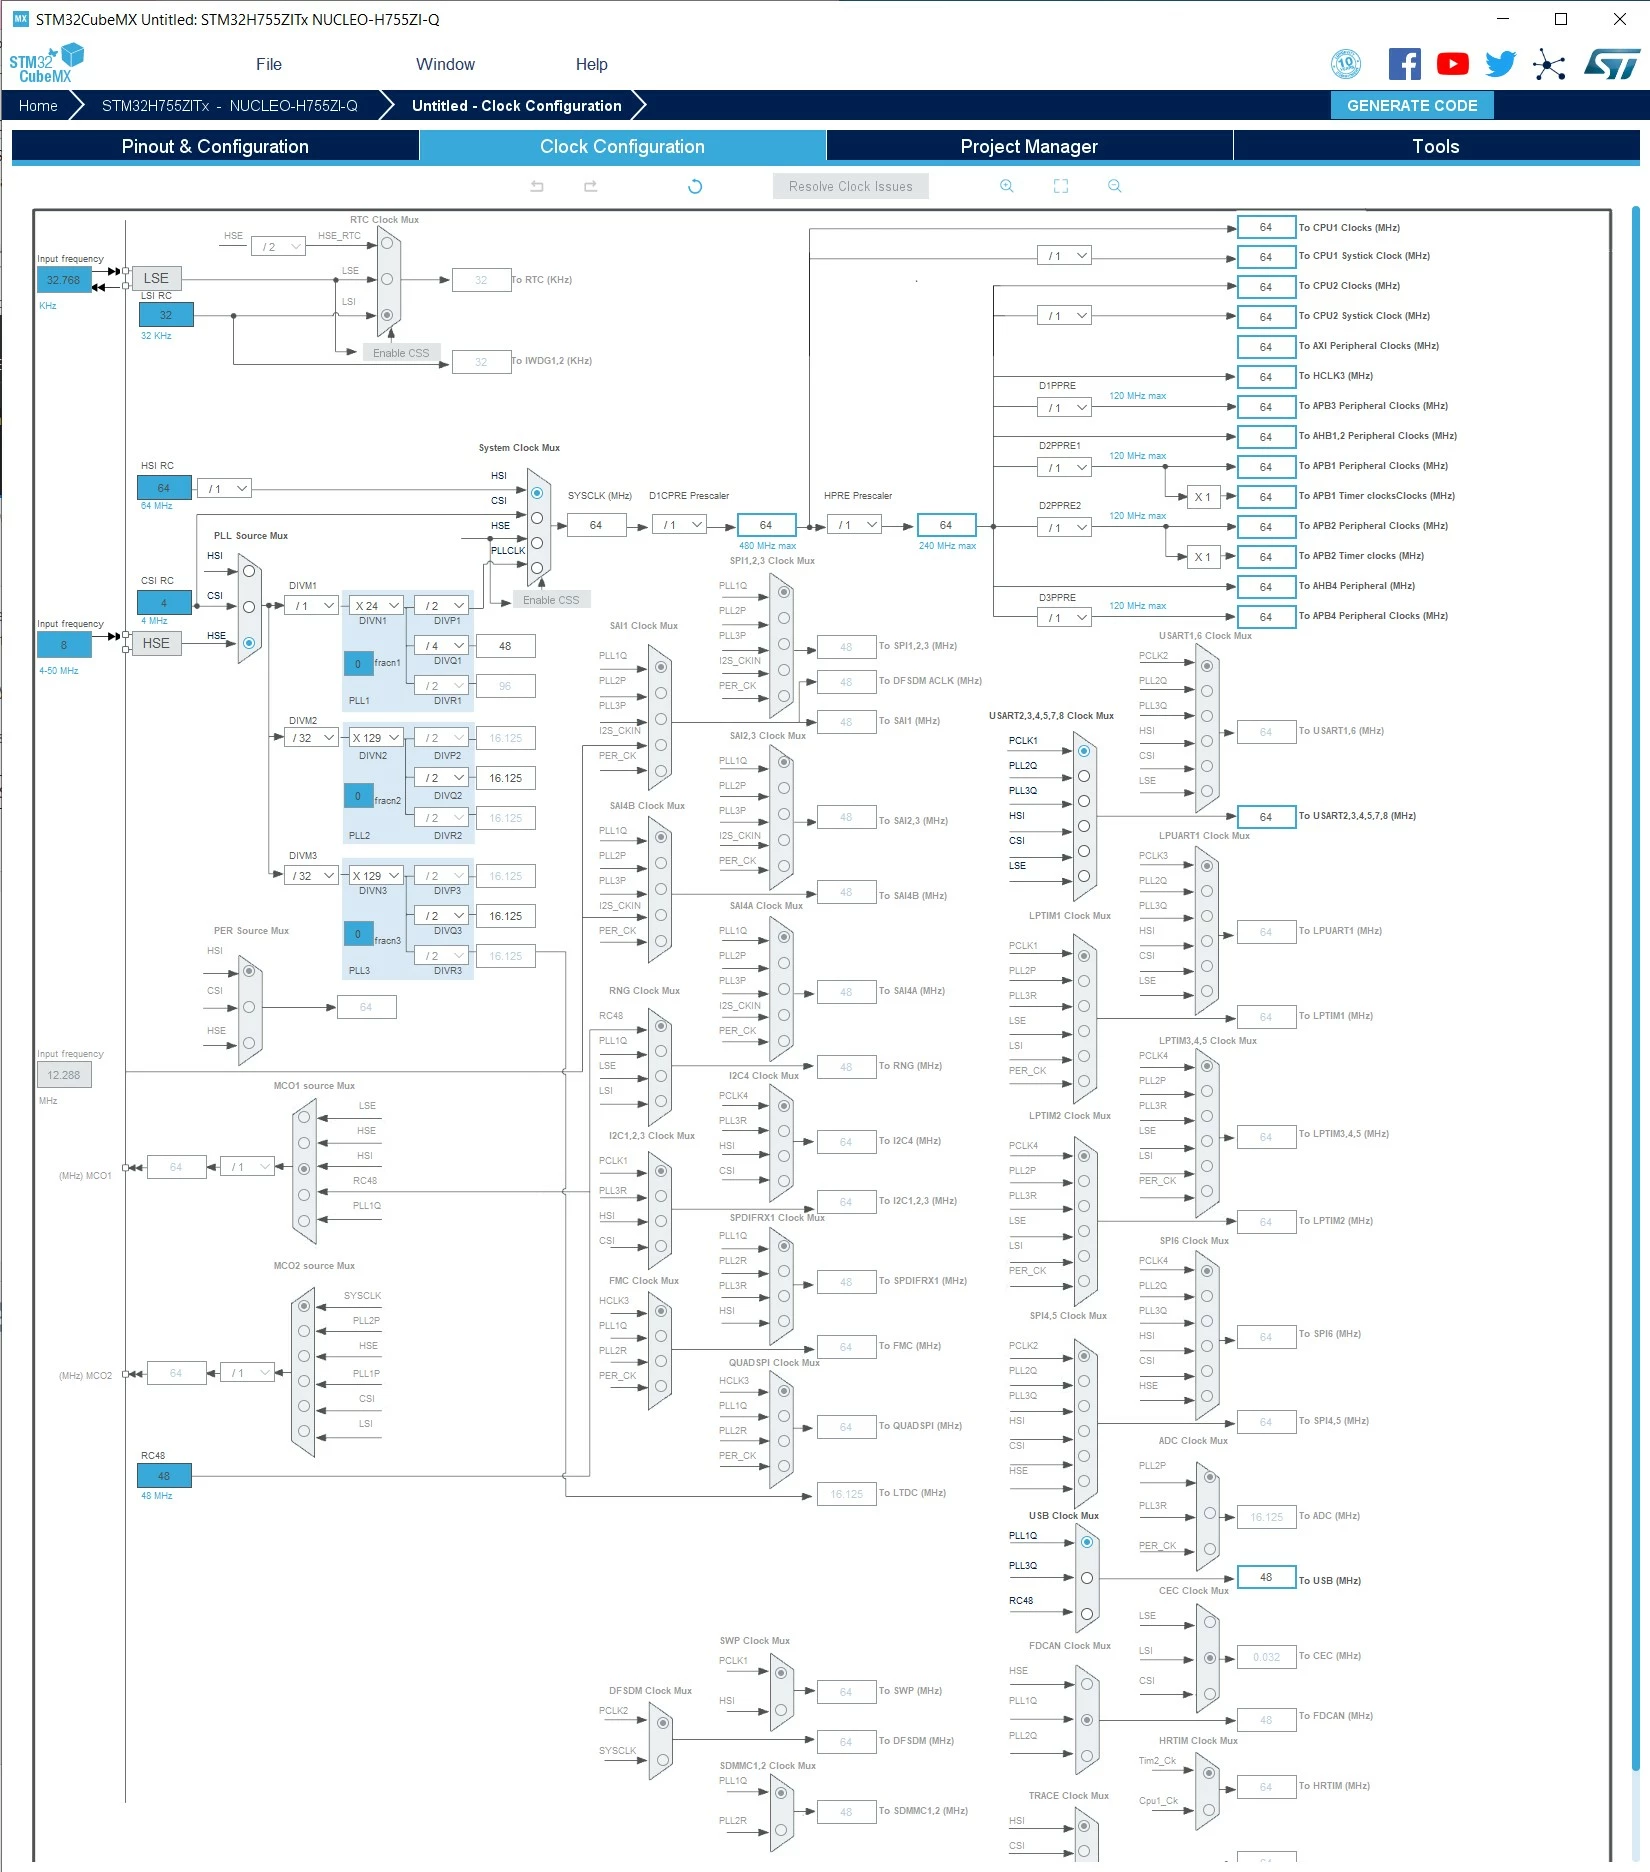Select HSI in PLL Source Mux
This screenshot has width=1650, height=1872.
[249, 571]
